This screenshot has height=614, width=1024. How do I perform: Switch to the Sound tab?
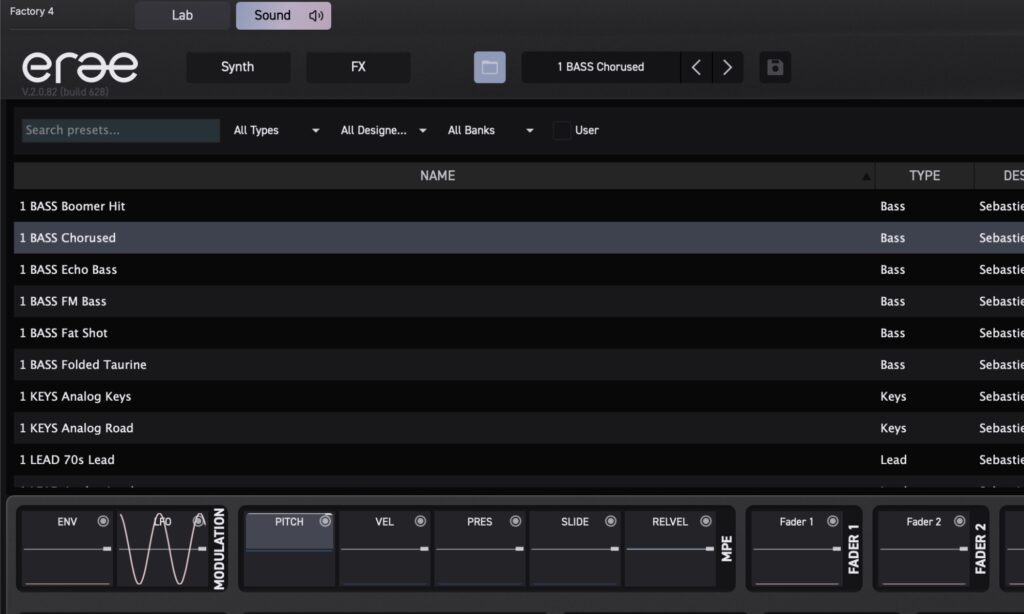(x=283, y=16)
